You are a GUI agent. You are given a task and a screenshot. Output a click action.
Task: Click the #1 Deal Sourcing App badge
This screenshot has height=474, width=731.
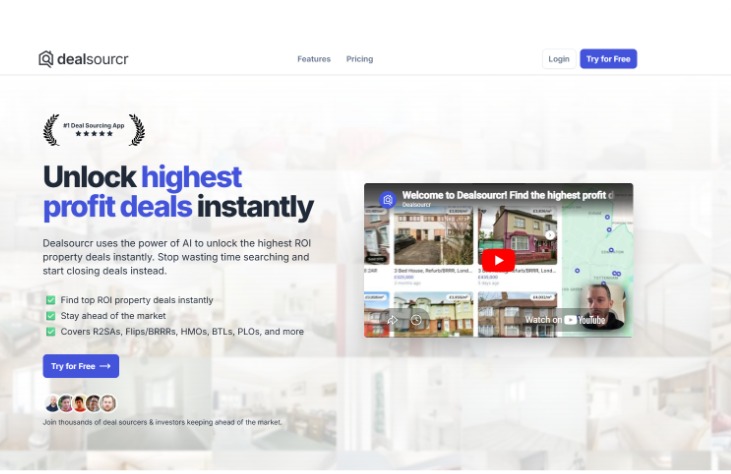pyautogui.click(x=94, y=130)
